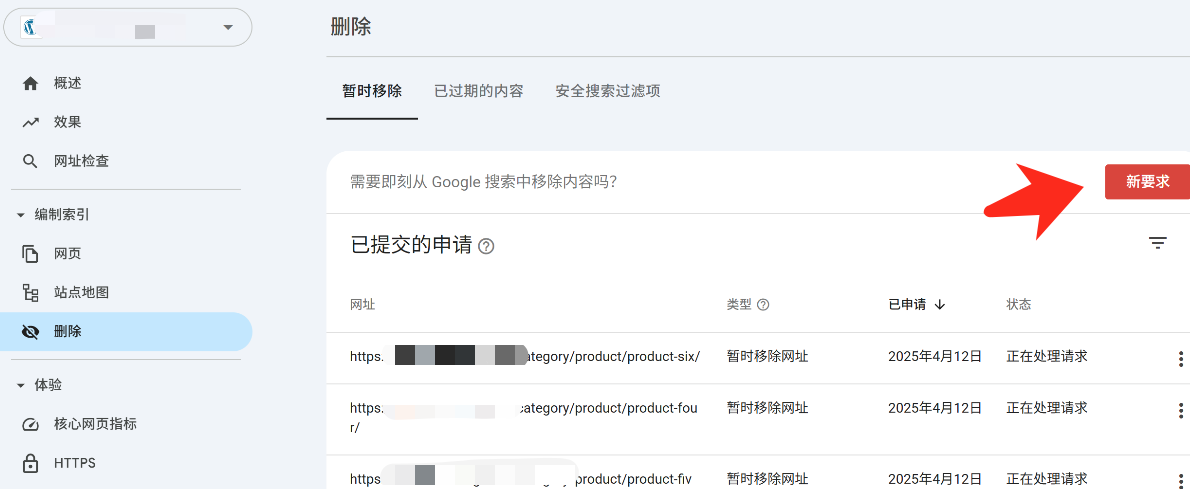Click the 核心网页指标 gauge icon
Viewport: 1190px width, 489px height.
(x=30, y=424)
